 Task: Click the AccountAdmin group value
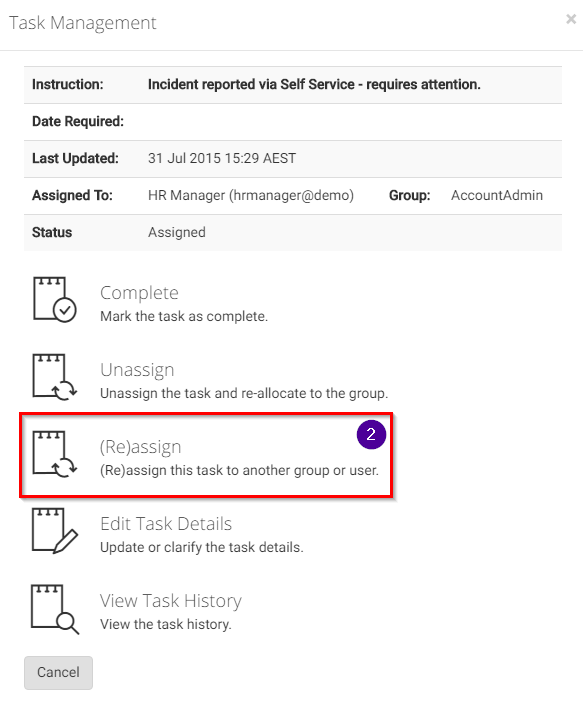pos(497,195)
